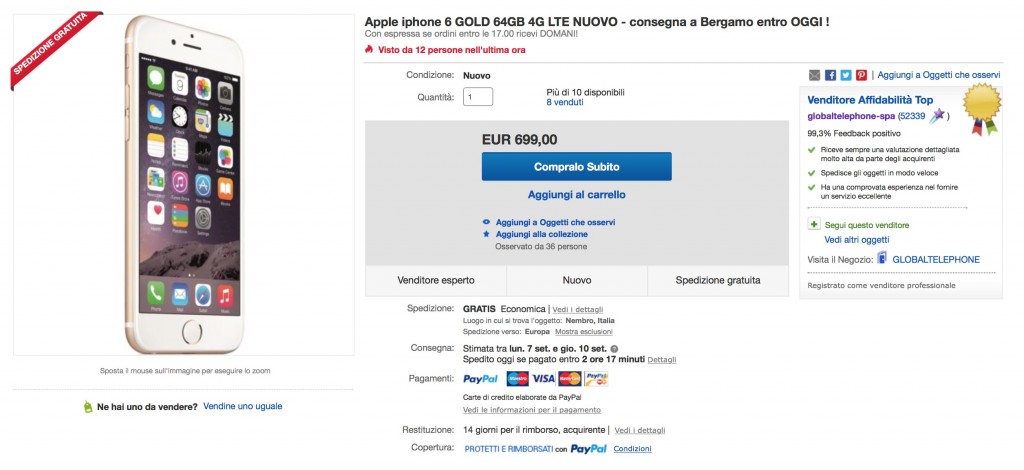This screenshot has height=470, width=1024.
Task: Share listing via email icon
Action: [814, 75]
